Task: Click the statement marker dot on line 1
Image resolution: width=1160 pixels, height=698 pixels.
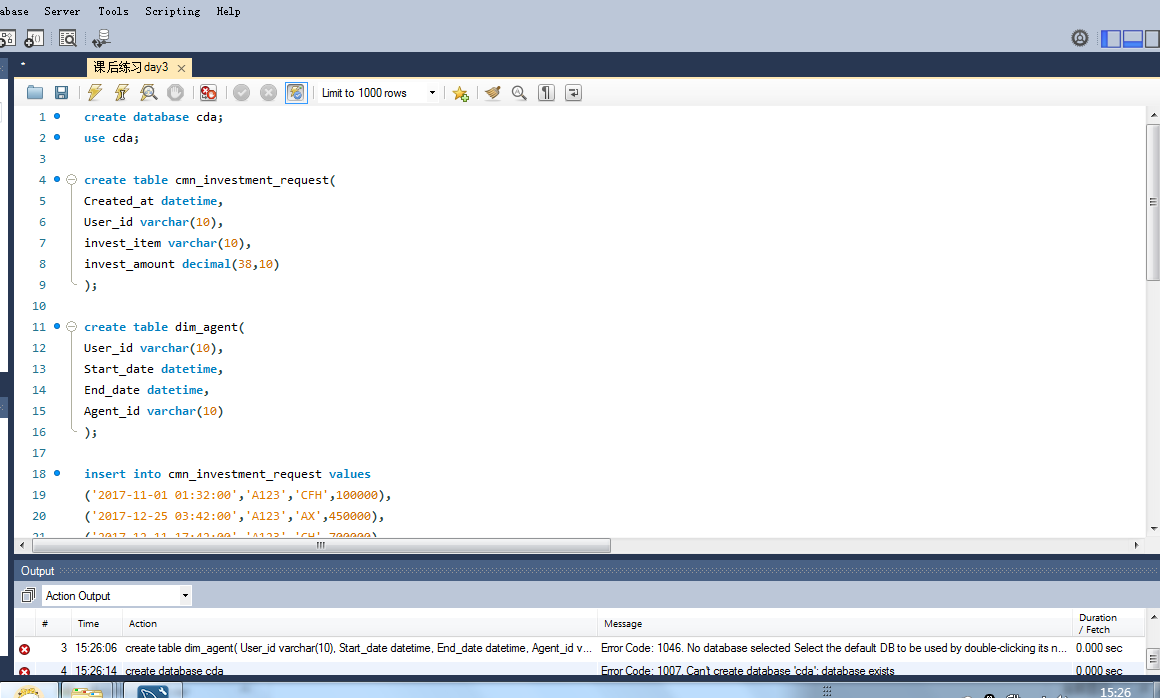Action: [57, 116]
